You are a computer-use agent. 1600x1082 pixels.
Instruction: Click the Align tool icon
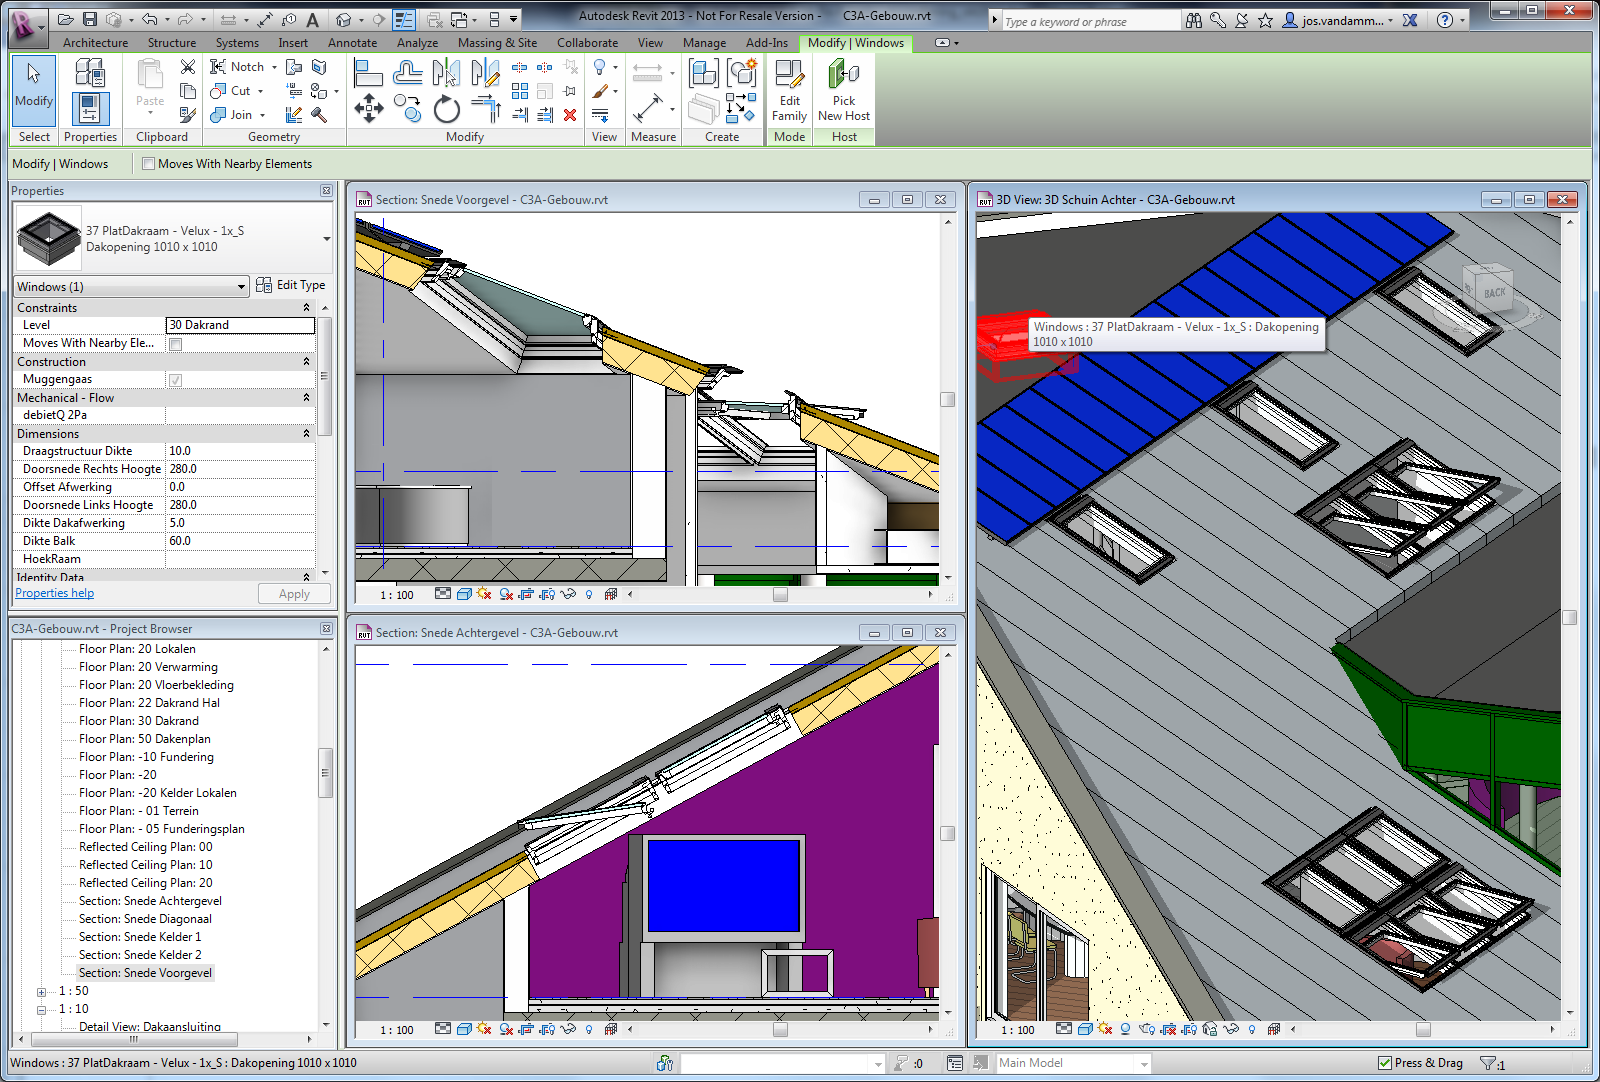(x=368, y=73)
